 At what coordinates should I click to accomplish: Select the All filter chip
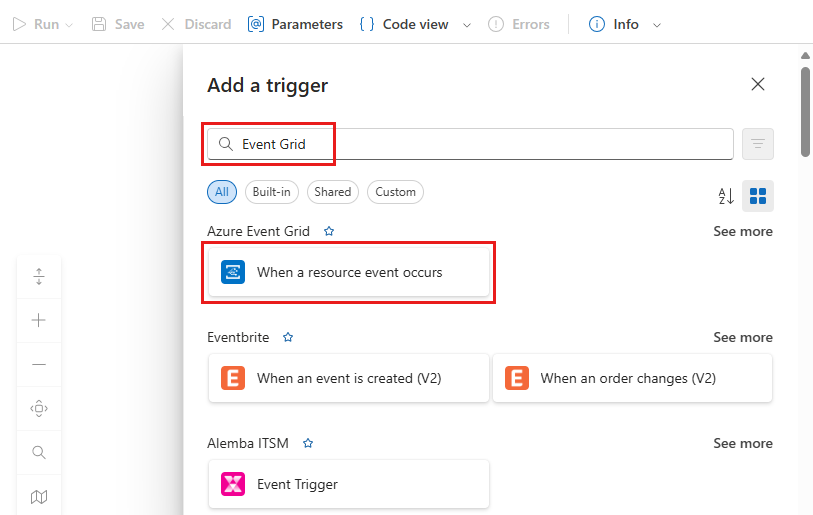pyautogui.click(x=222, y=192)
